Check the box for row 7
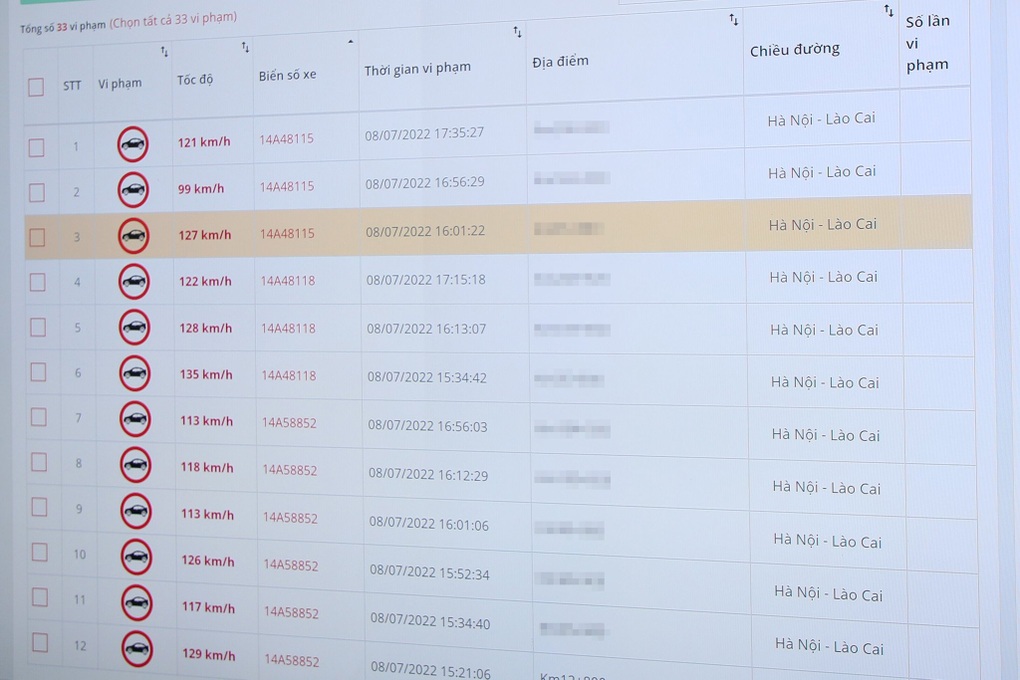The image size is (1020, 680). pyautogui.click(x=39, y=417)
